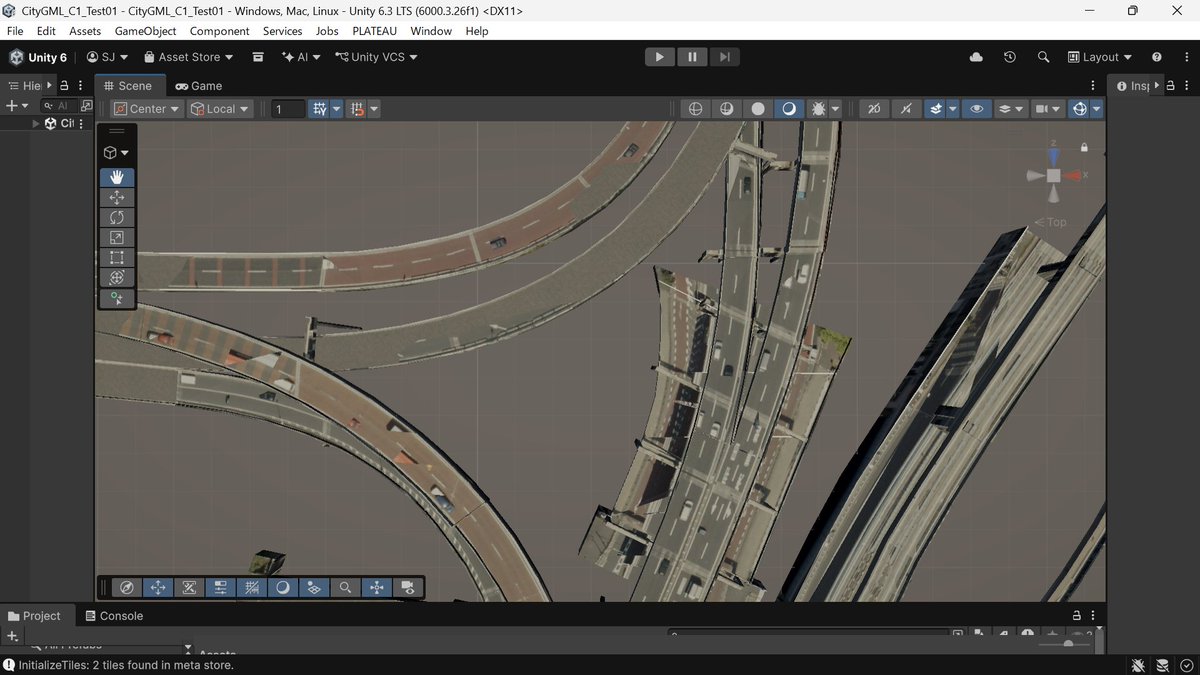This screenshot has height=675, width=1200.
Task: Toggle 2D view mode
Action: pos(874,109)
